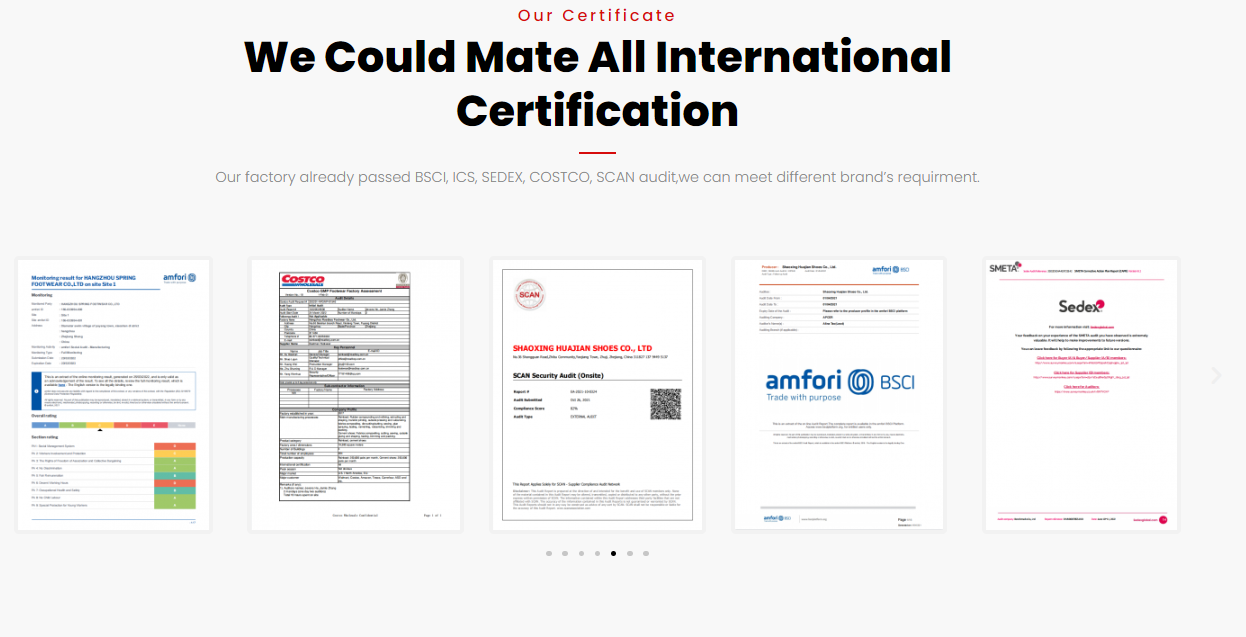Click the Sedex logo on the last certificate
The image size is (1246, 637).
tap(1081, 306)
